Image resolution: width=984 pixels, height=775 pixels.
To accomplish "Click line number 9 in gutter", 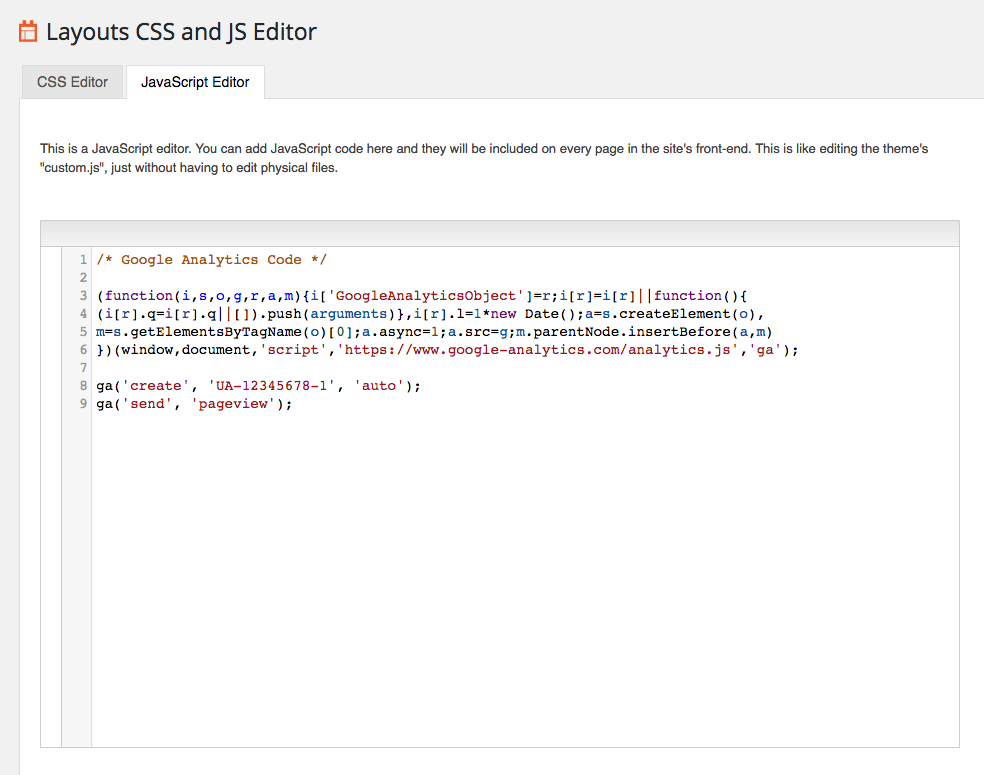I will [83, 404].
